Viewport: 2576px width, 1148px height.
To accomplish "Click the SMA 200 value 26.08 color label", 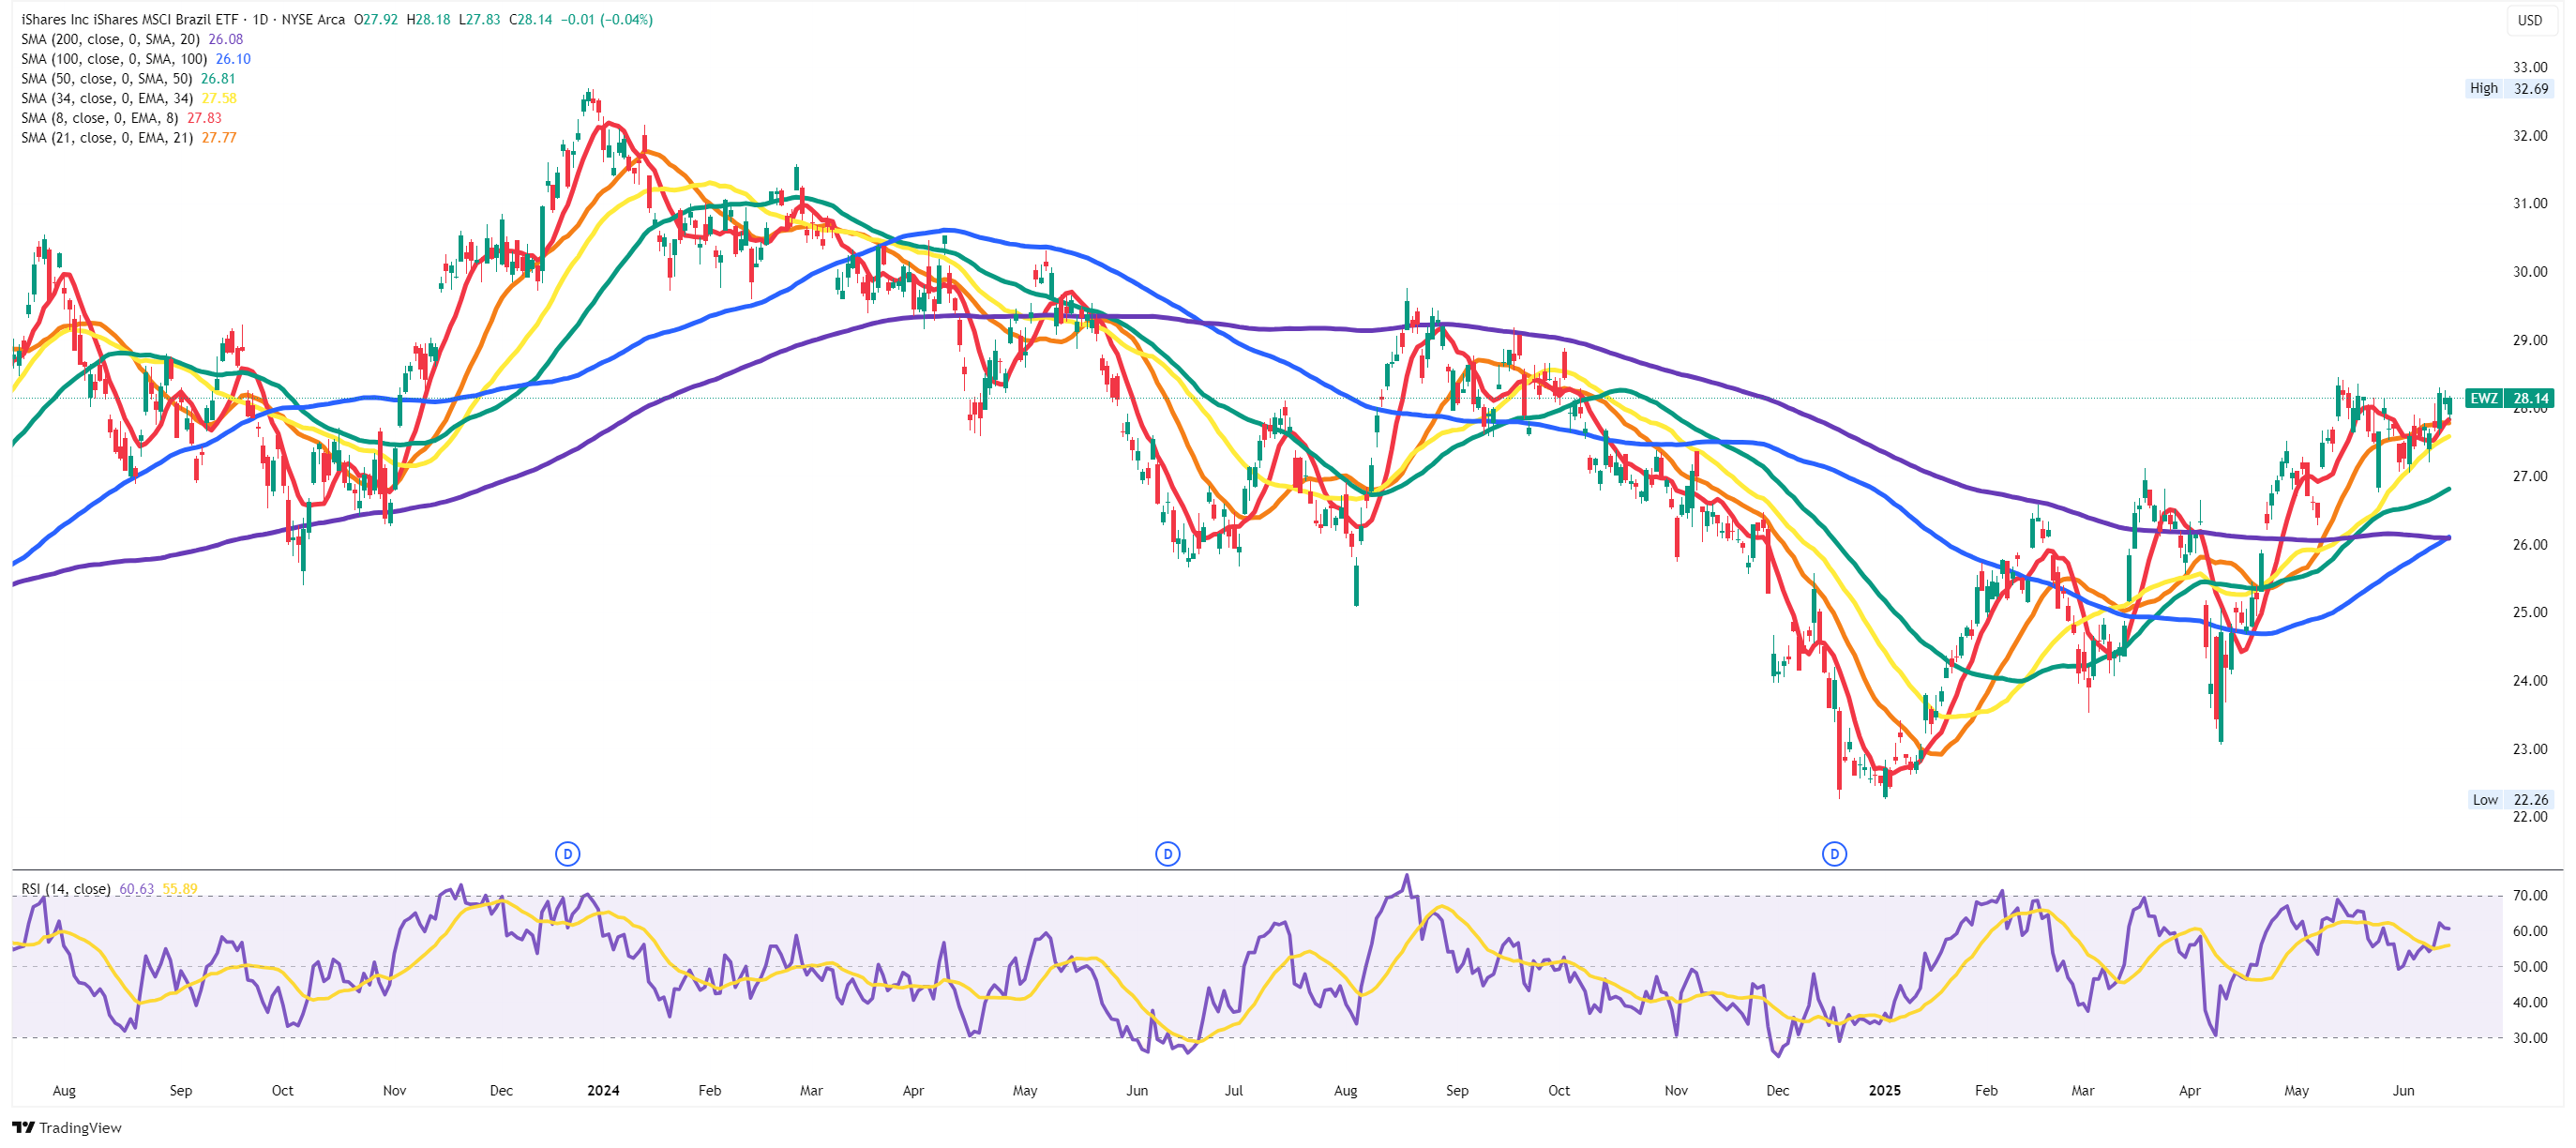I will click(x=225, y=39).
